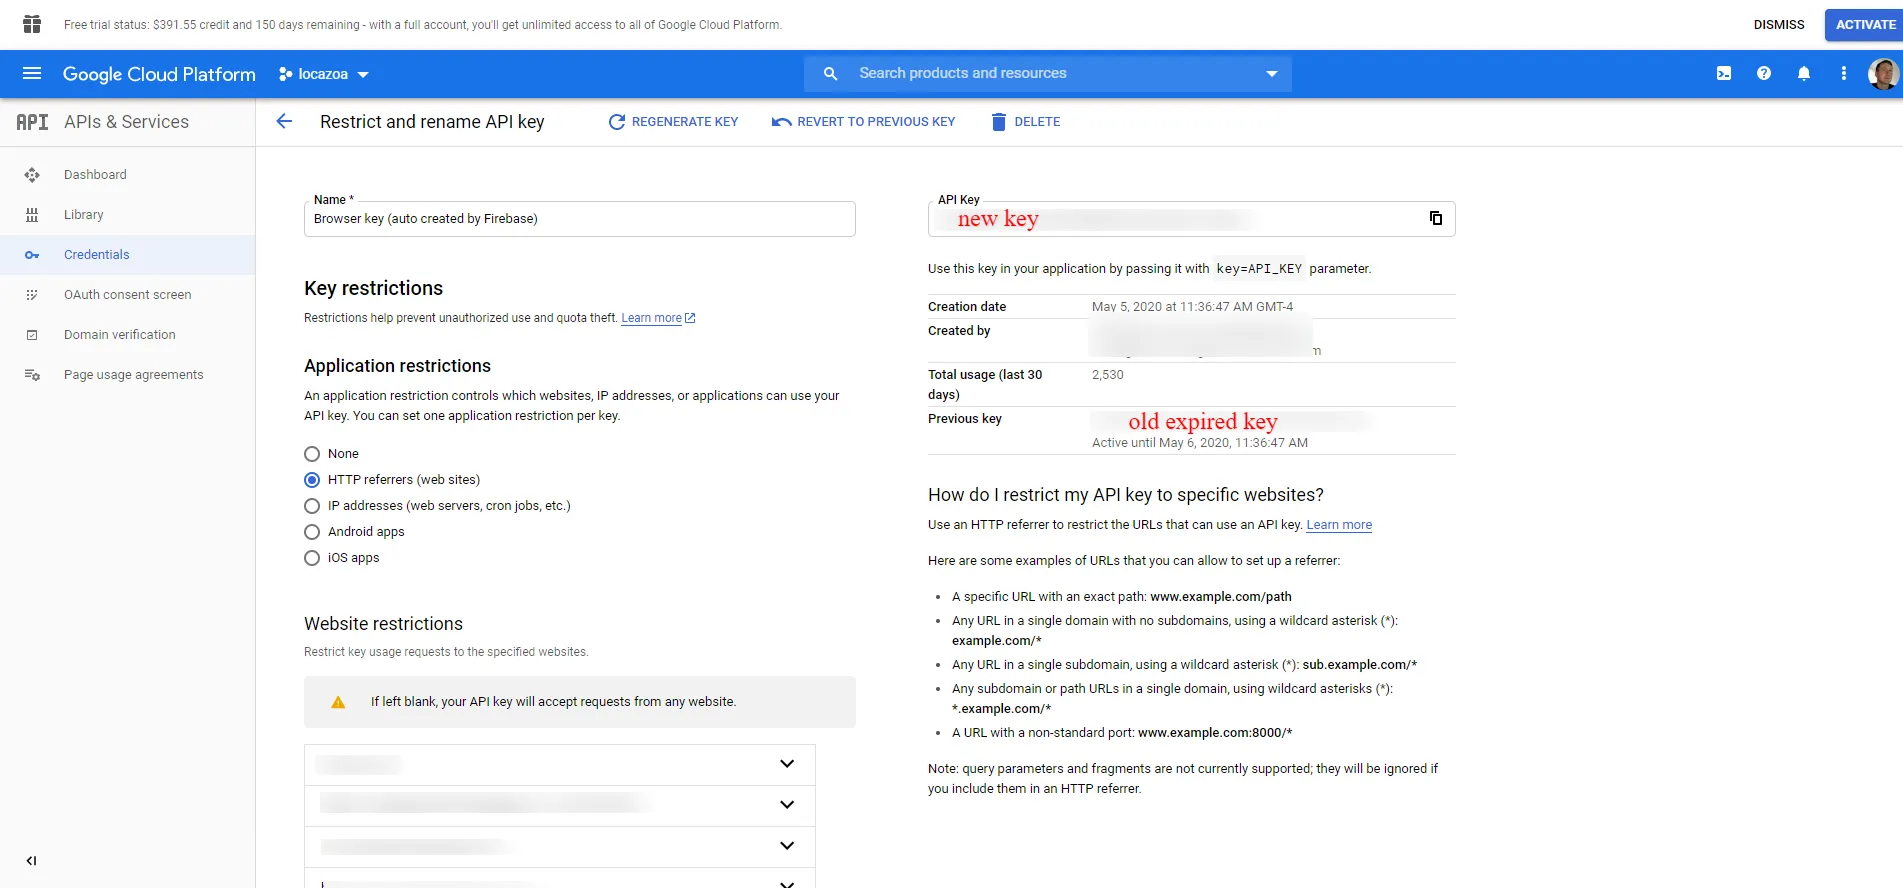Viewport: 1903px width, 888px height.
Task: Open the hamburger navigation menu
Action: tap(32, 73)
